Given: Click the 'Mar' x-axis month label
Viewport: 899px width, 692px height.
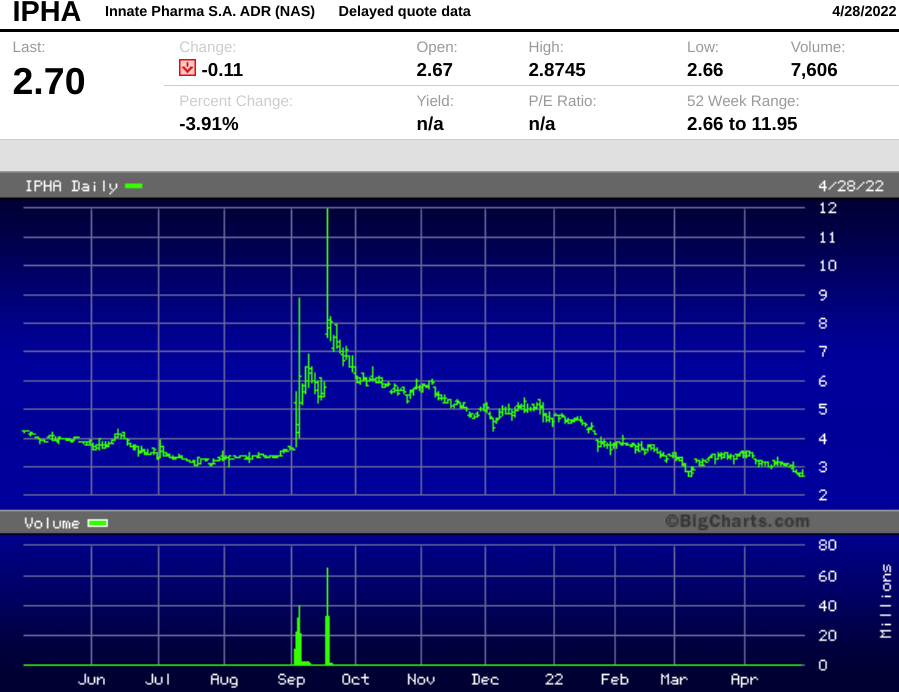Looking at the screenshot, I should click(x=674, y=679).
